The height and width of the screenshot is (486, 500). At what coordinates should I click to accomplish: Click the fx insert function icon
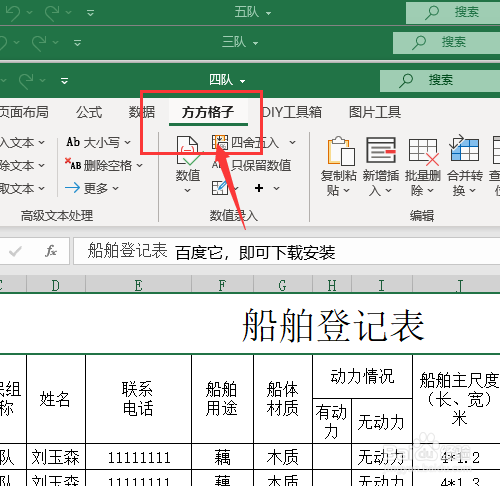51,251
